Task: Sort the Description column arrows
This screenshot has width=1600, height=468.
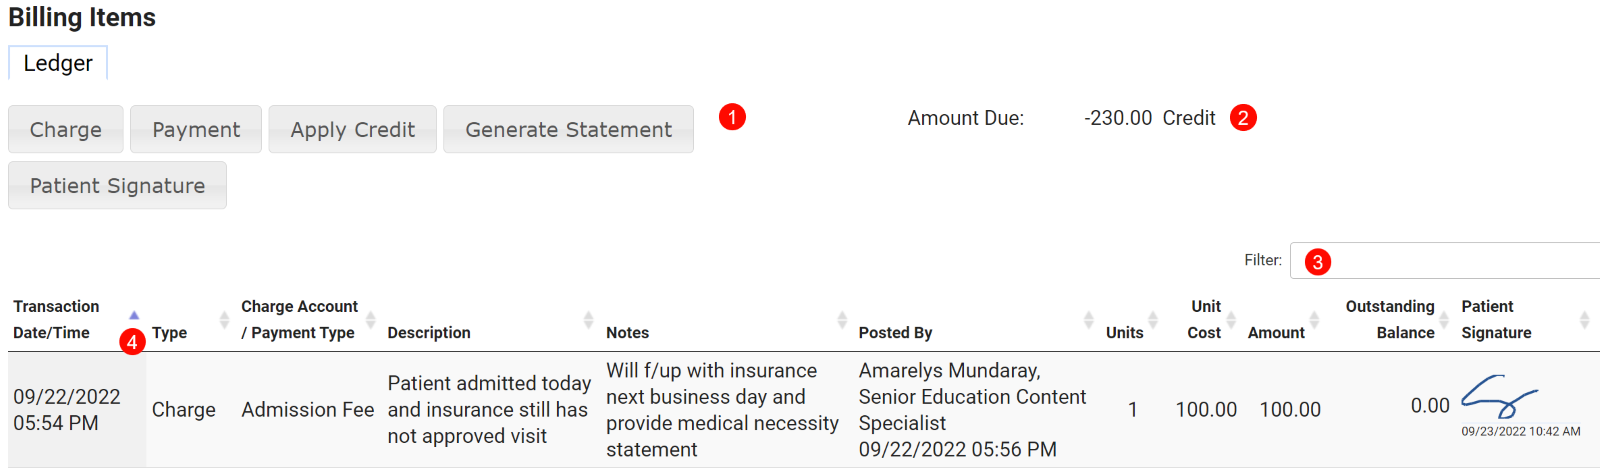Action: pos(588,320)
